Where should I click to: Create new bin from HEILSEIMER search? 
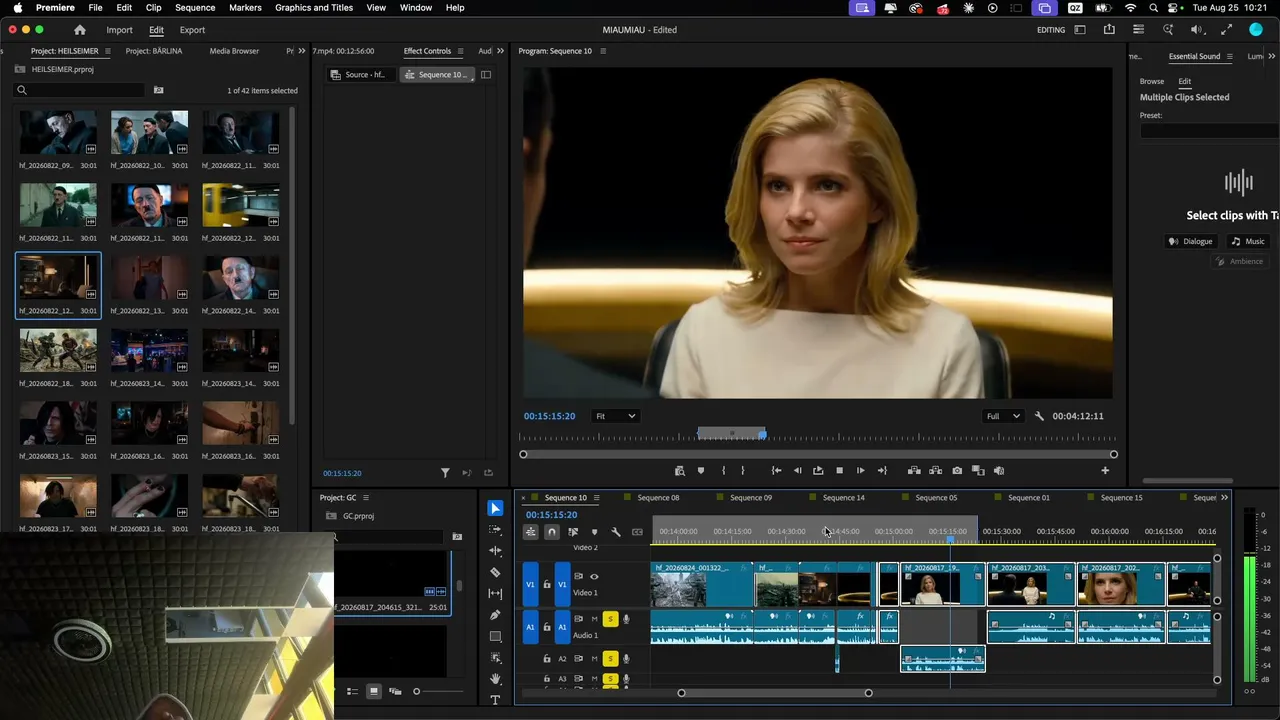click(x=158, y=90)
